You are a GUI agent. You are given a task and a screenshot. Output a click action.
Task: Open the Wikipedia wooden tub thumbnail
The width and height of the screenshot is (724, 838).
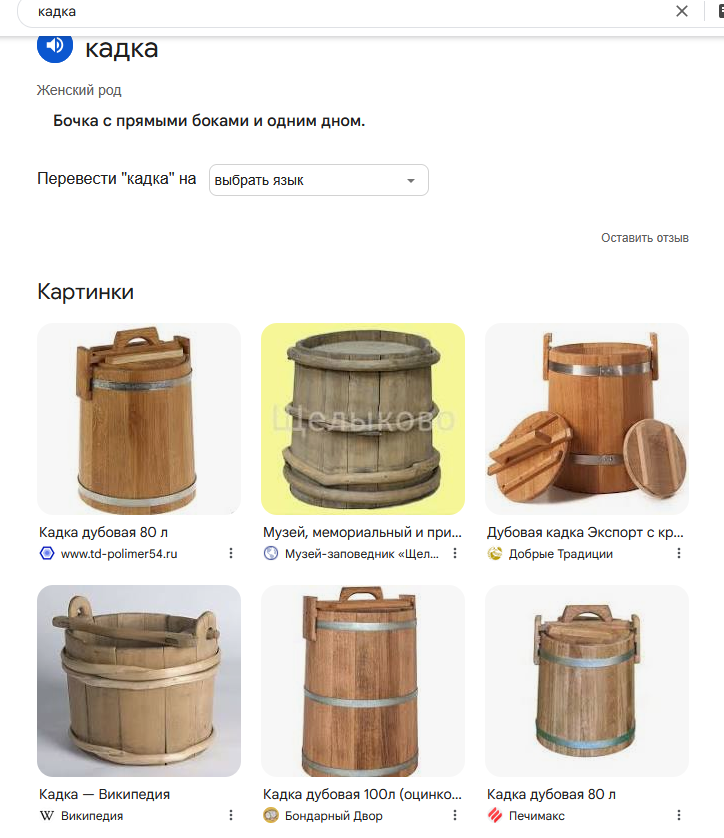(139, 681)
